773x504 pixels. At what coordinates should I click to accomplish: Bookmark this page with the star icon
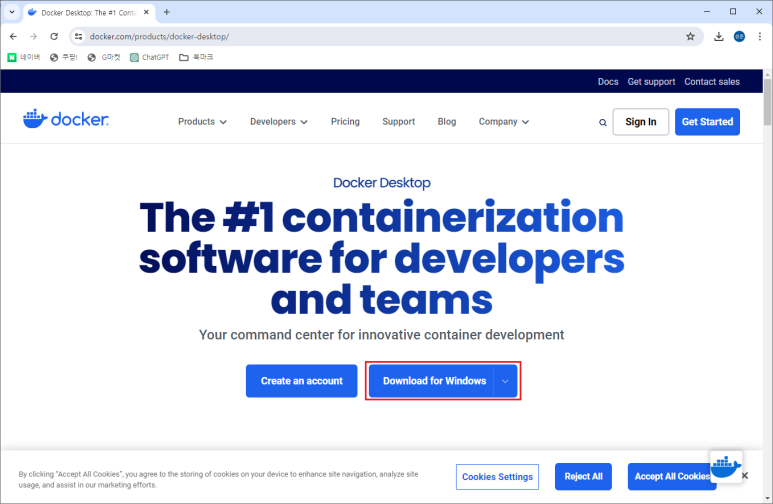[x=690, y=36]
